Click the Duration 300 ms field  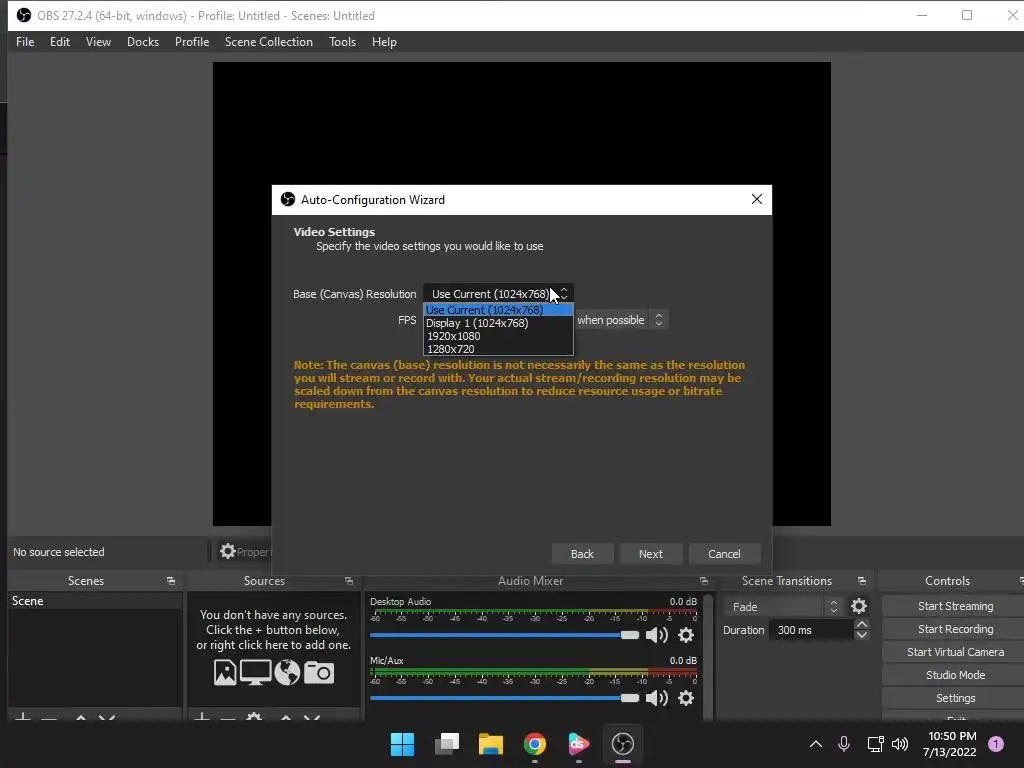tap(812, 630)
